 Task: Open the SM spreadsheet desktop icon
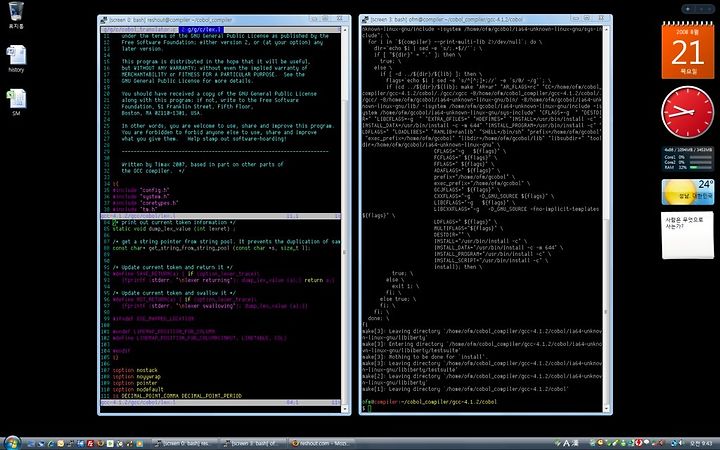point(16,102)
